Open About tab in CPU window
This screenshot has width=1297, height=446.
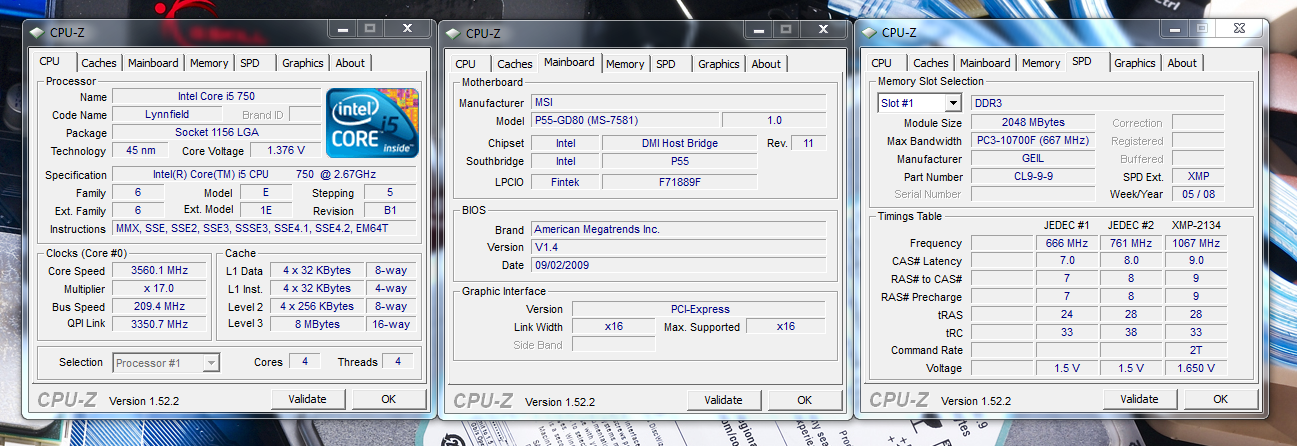[350, 63]
